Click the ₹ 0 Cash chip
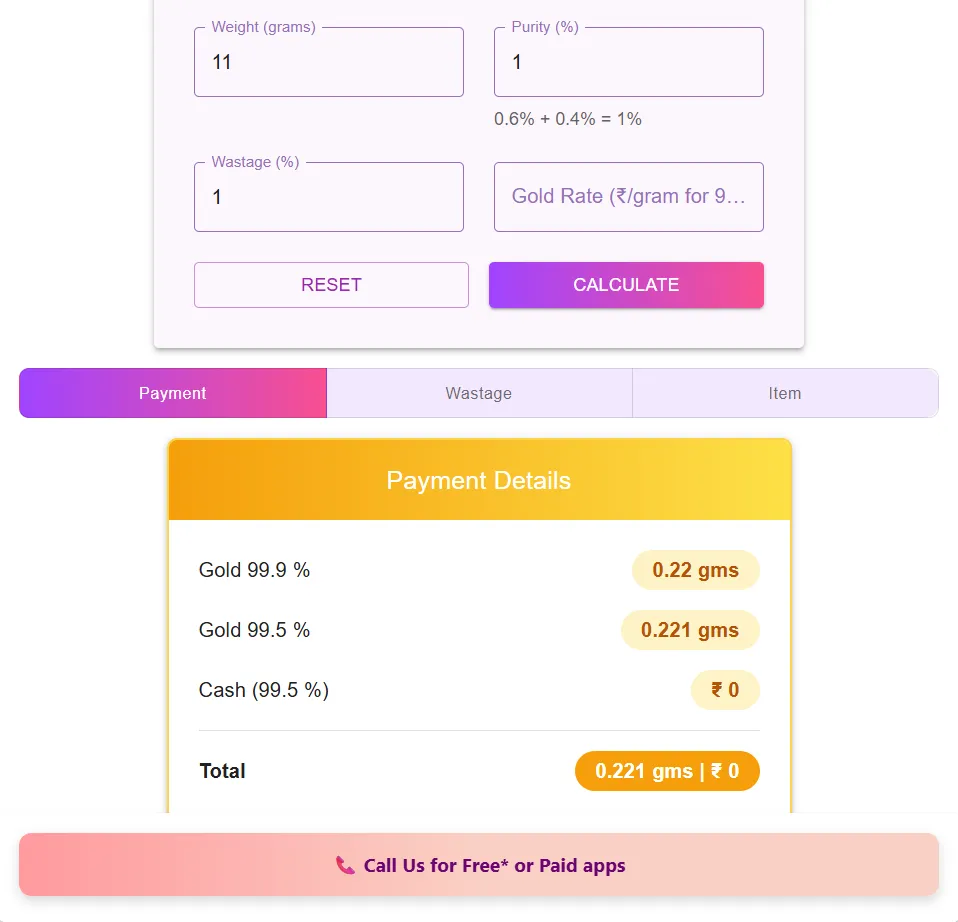The width and height of the screenshot is (958, 922). (x=724, y=690)
